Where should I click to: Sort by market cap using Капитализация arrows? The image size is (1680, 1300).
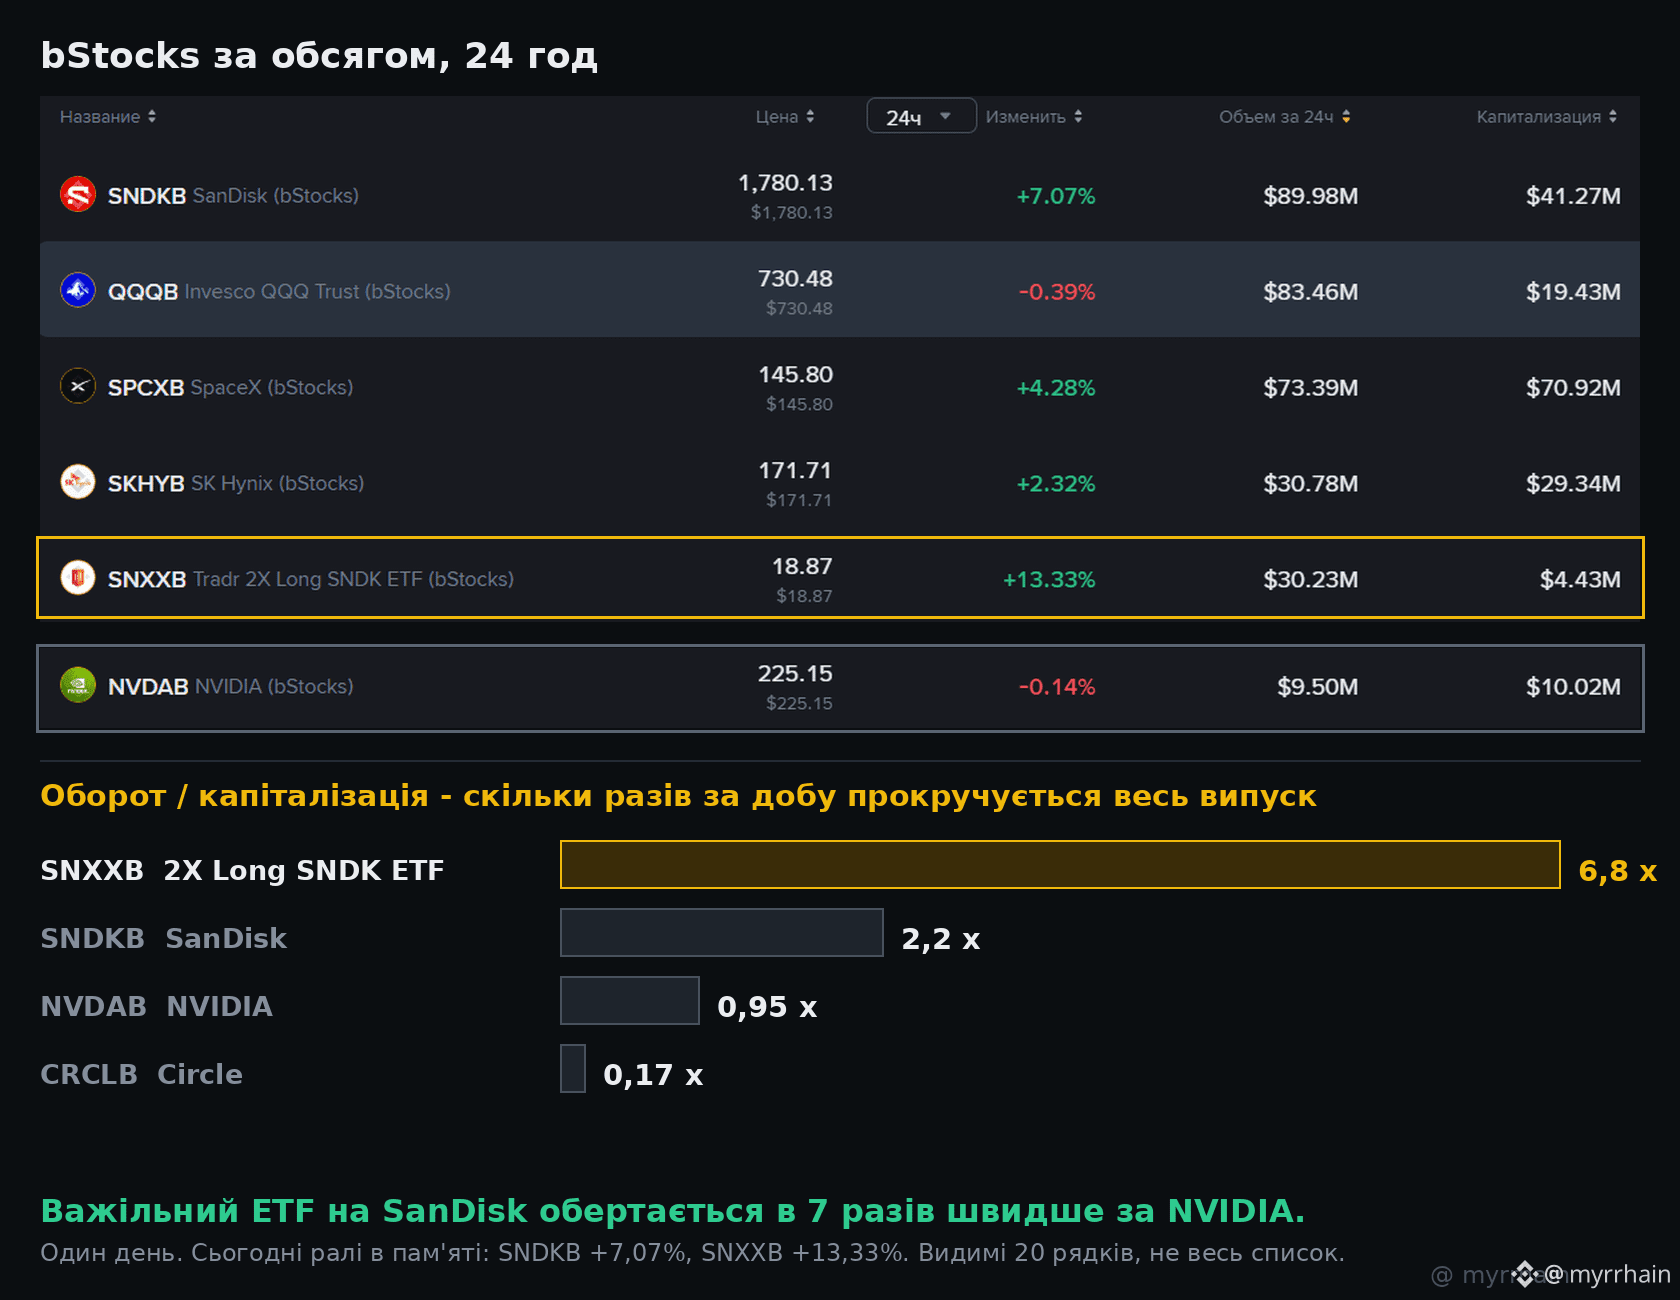(x=1613, y=116)
